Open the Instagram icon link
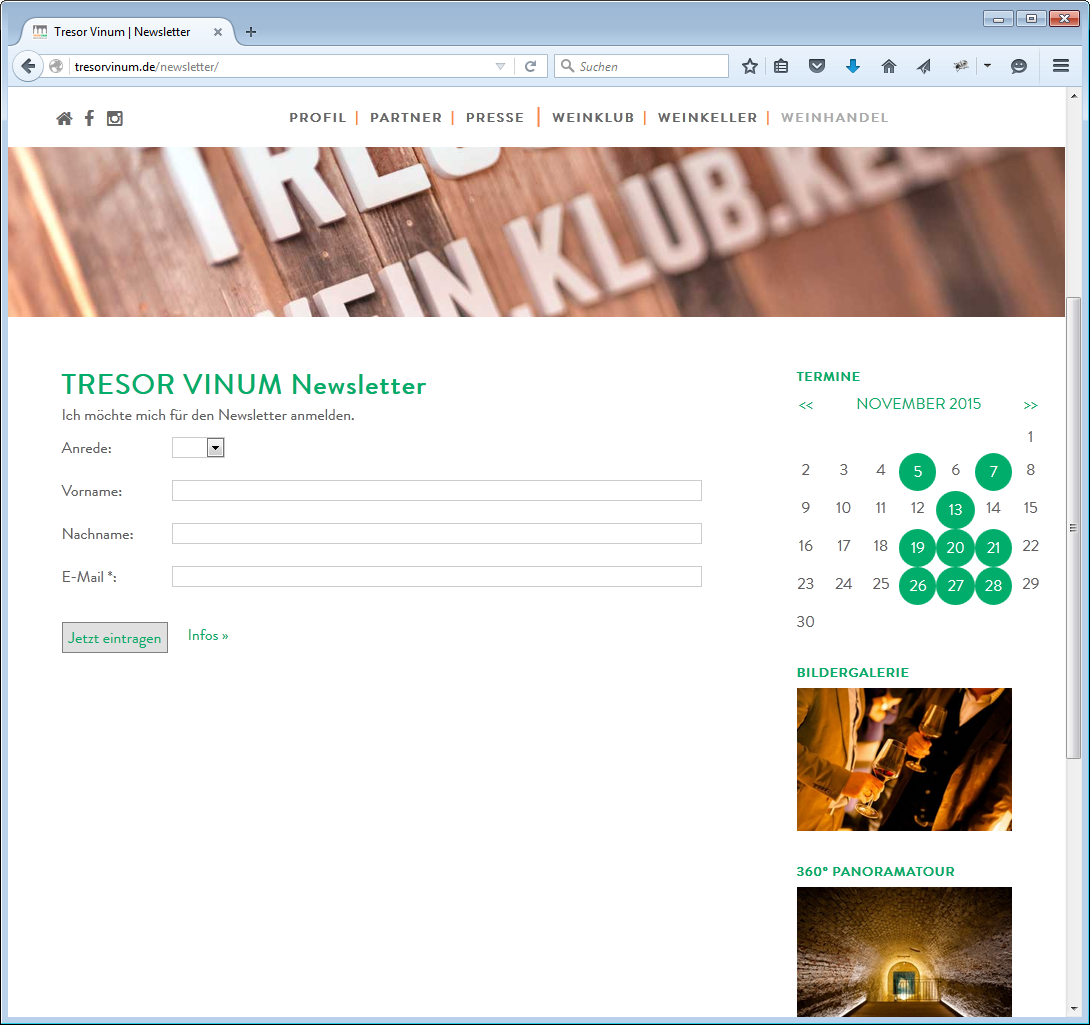This screenshot has width=1090, height=1025. point(115,118)
